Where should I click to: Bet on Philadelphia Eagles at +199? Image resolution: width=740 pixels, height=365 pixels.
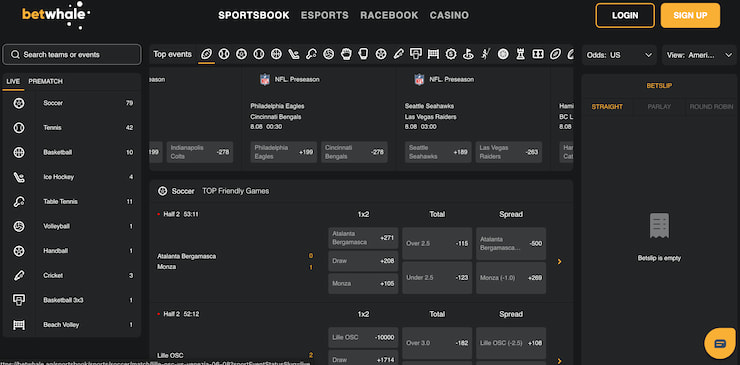[x=284, y=152]
